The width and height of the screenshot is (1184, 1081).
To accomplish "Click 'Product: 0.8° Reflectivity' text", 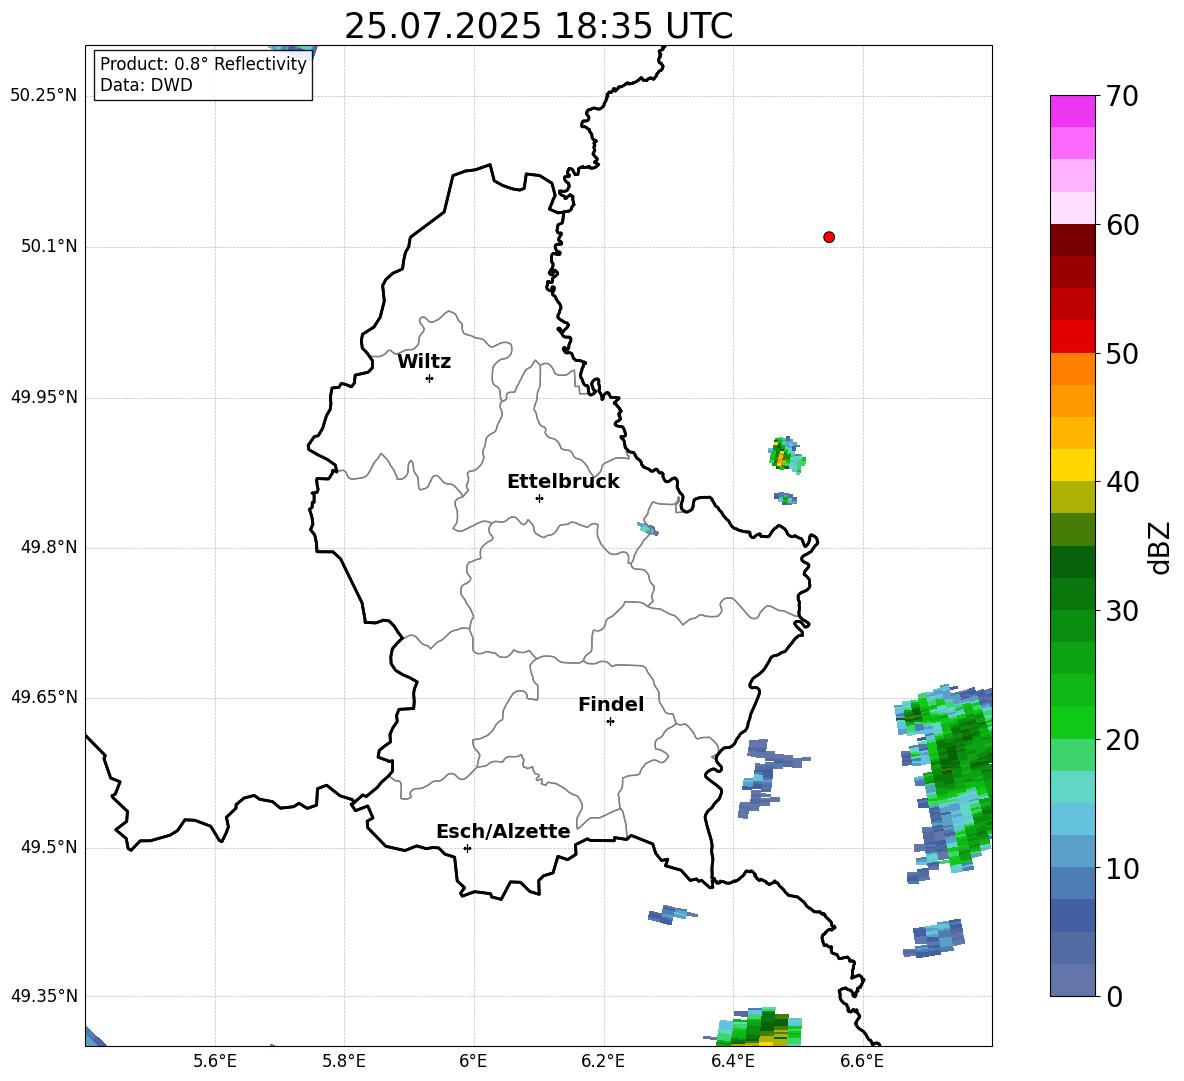I will (x=203, y=64).
